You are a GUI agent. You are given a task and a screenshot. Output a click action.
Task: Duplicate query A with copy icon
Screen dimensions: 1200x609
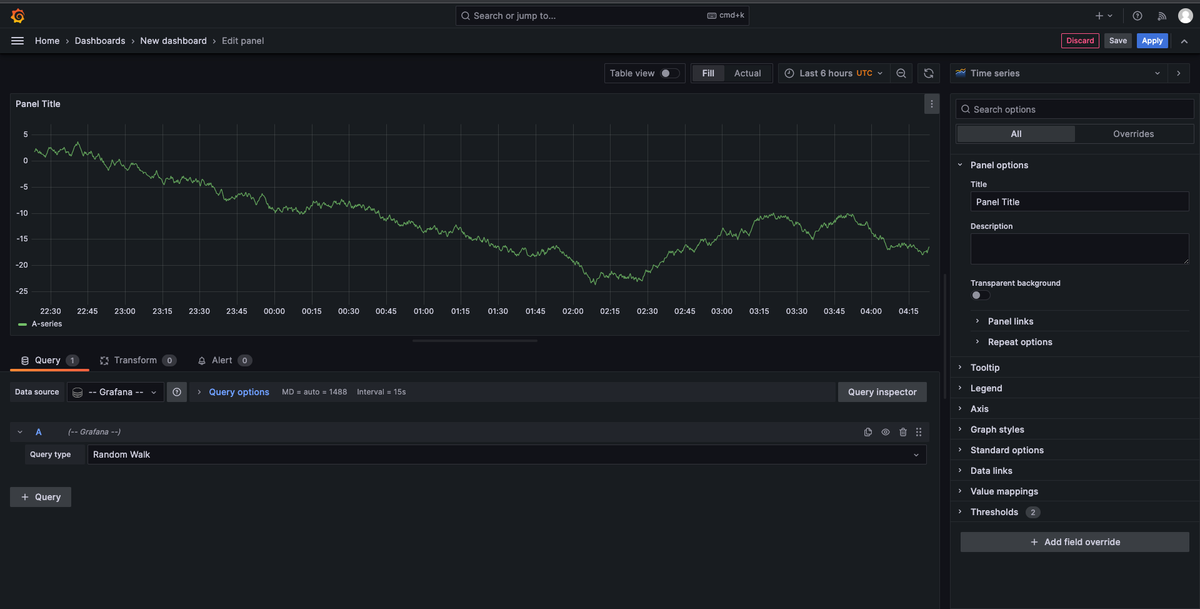(868, 432)
